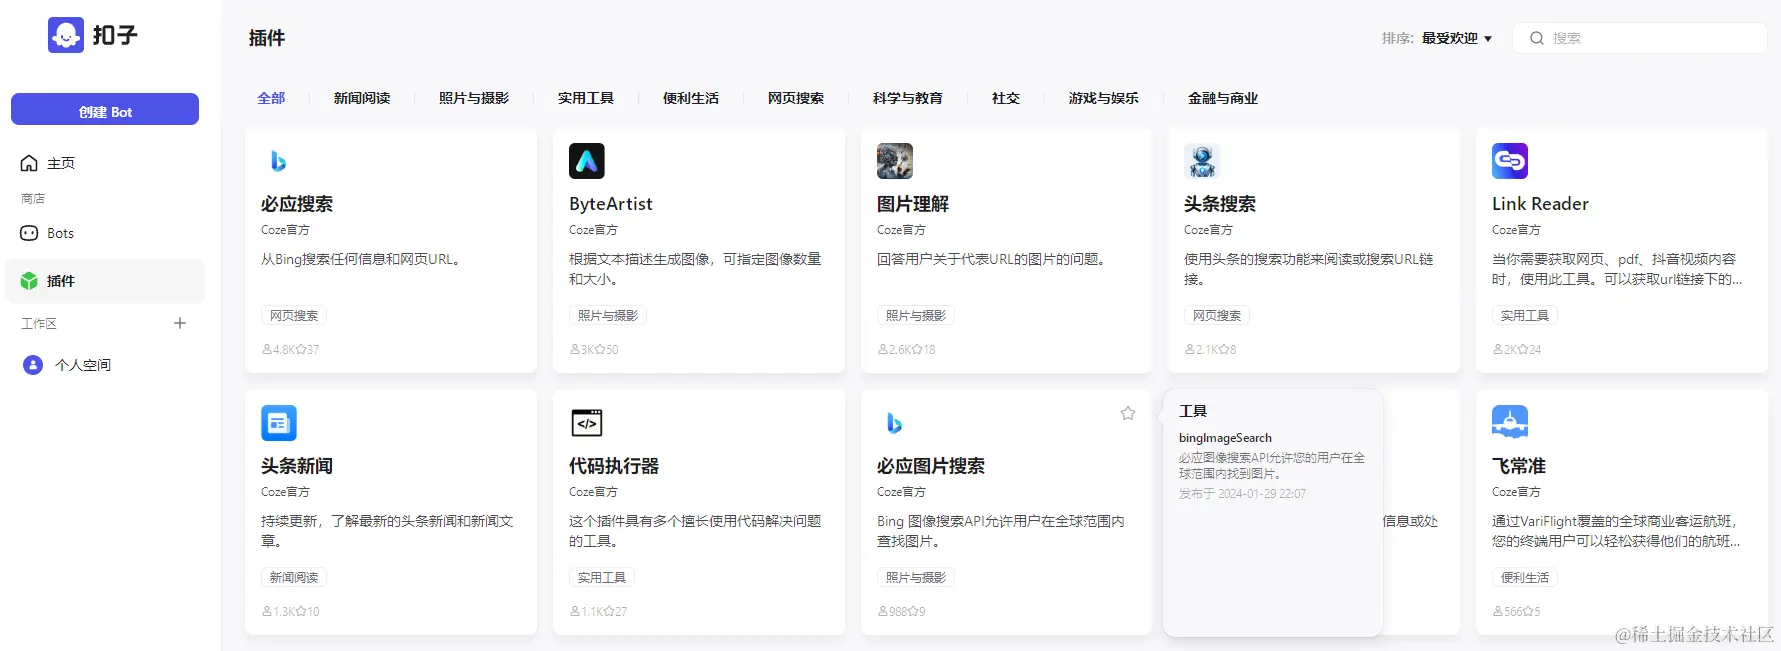The width and height of the screenshot is (1781, 651).
Task: Select the 社交 tab
Action: click(1006, 98)
